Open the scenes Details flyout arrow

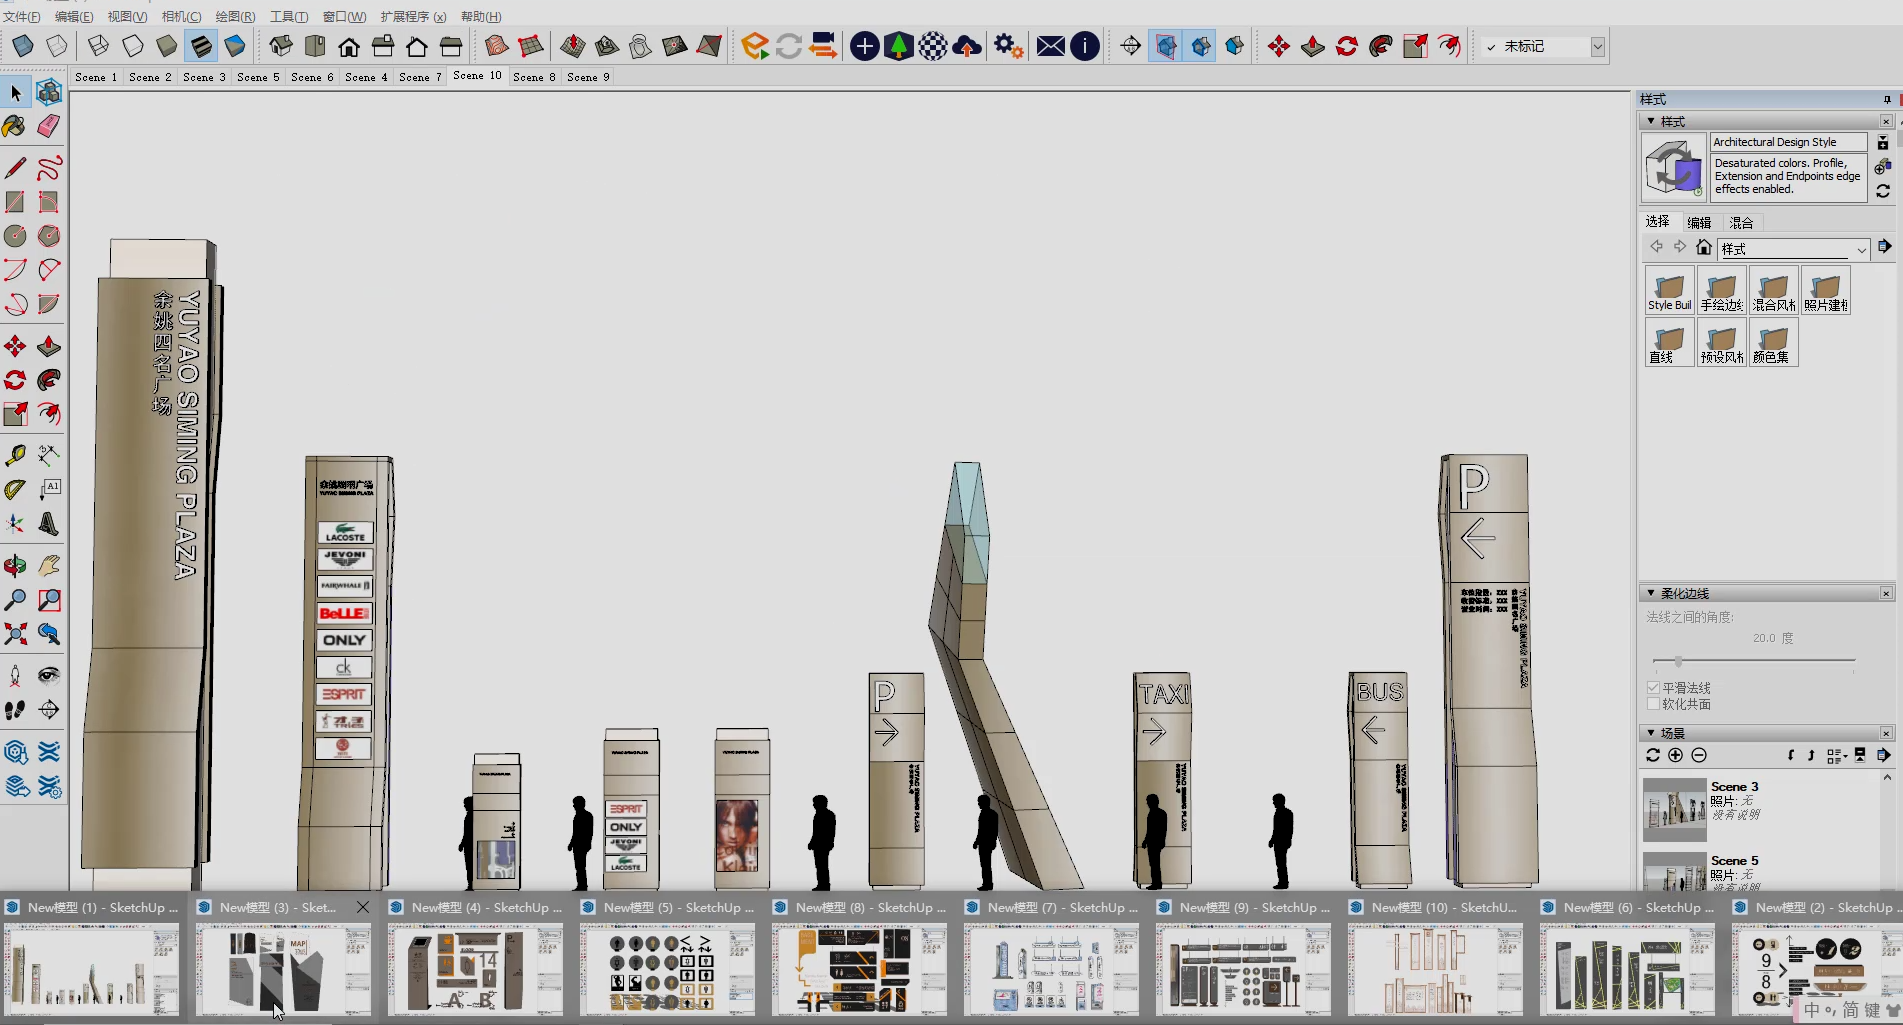[1884, 755]
